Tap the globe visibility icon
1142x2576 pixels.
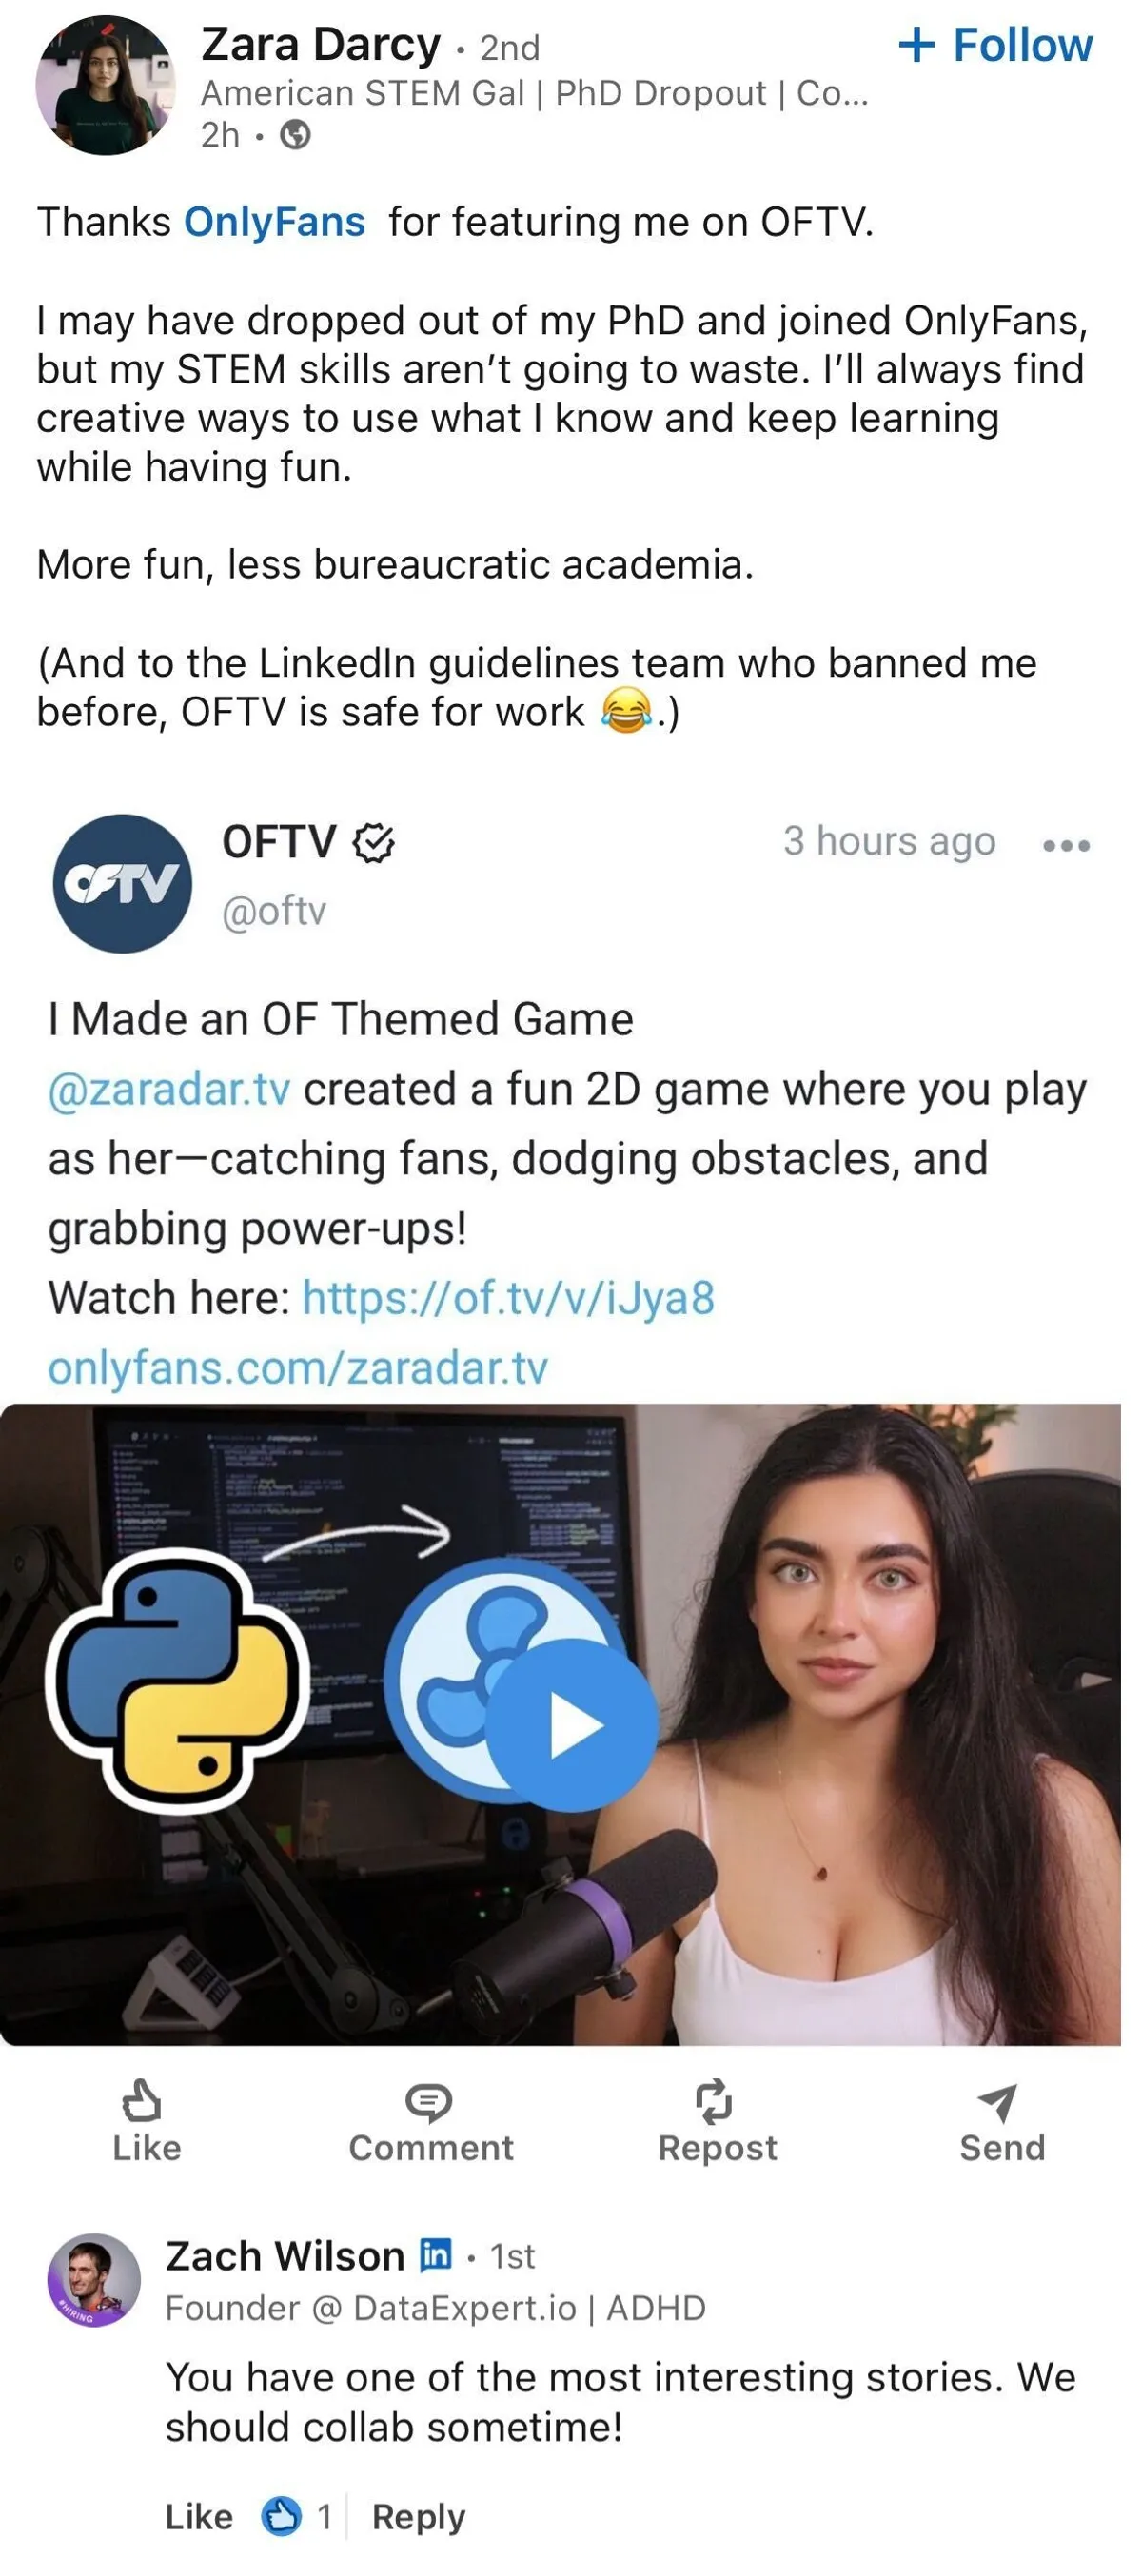pos(295,135)
